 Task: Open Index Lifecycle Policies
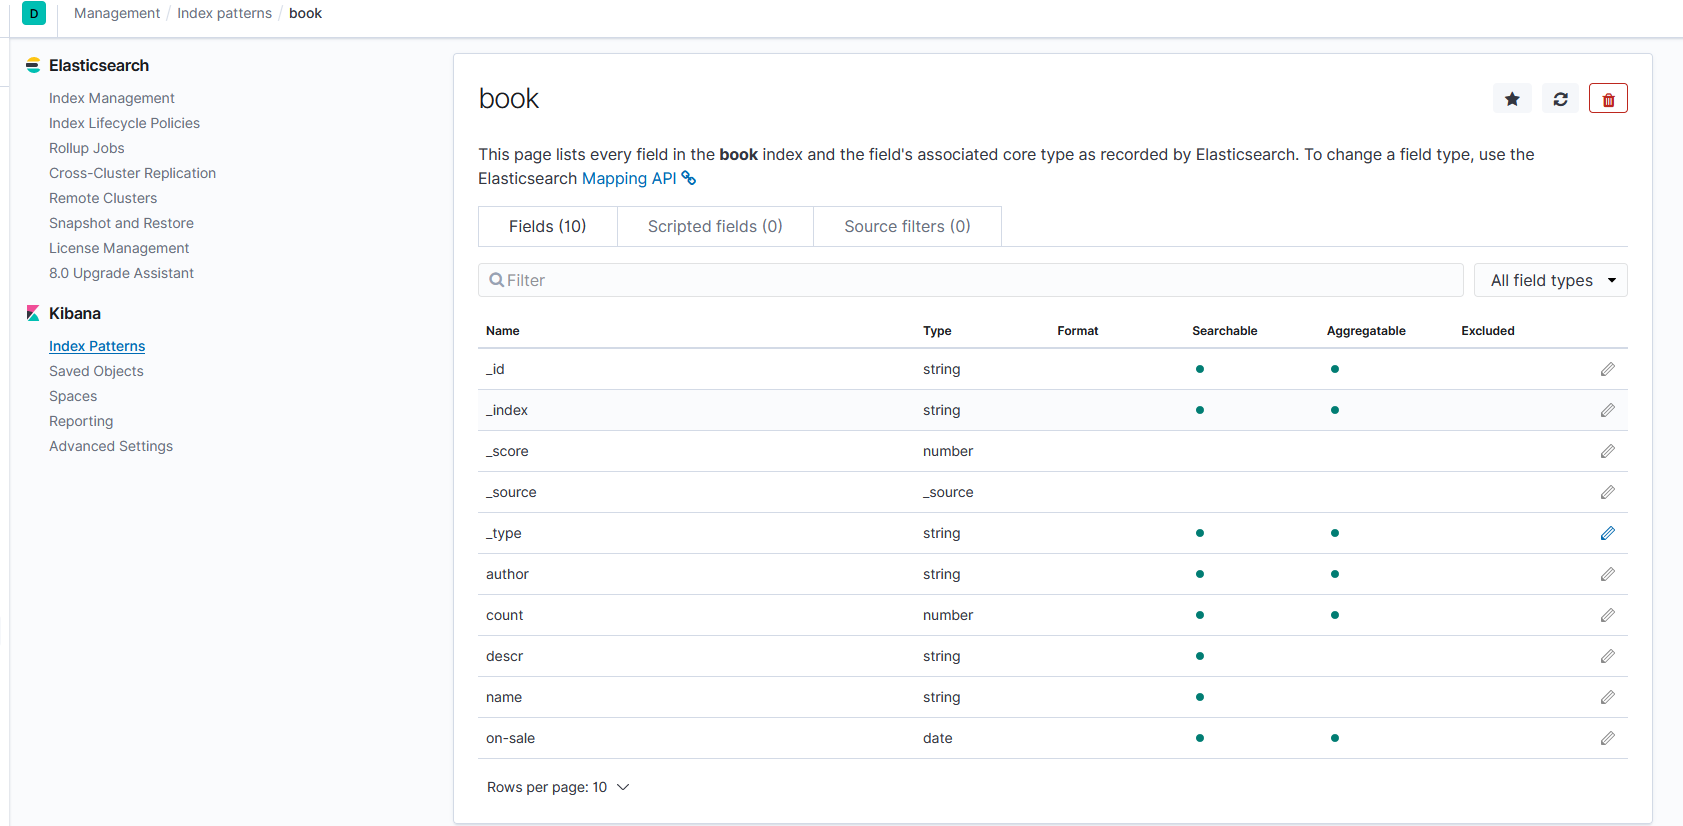coord(124,123)
